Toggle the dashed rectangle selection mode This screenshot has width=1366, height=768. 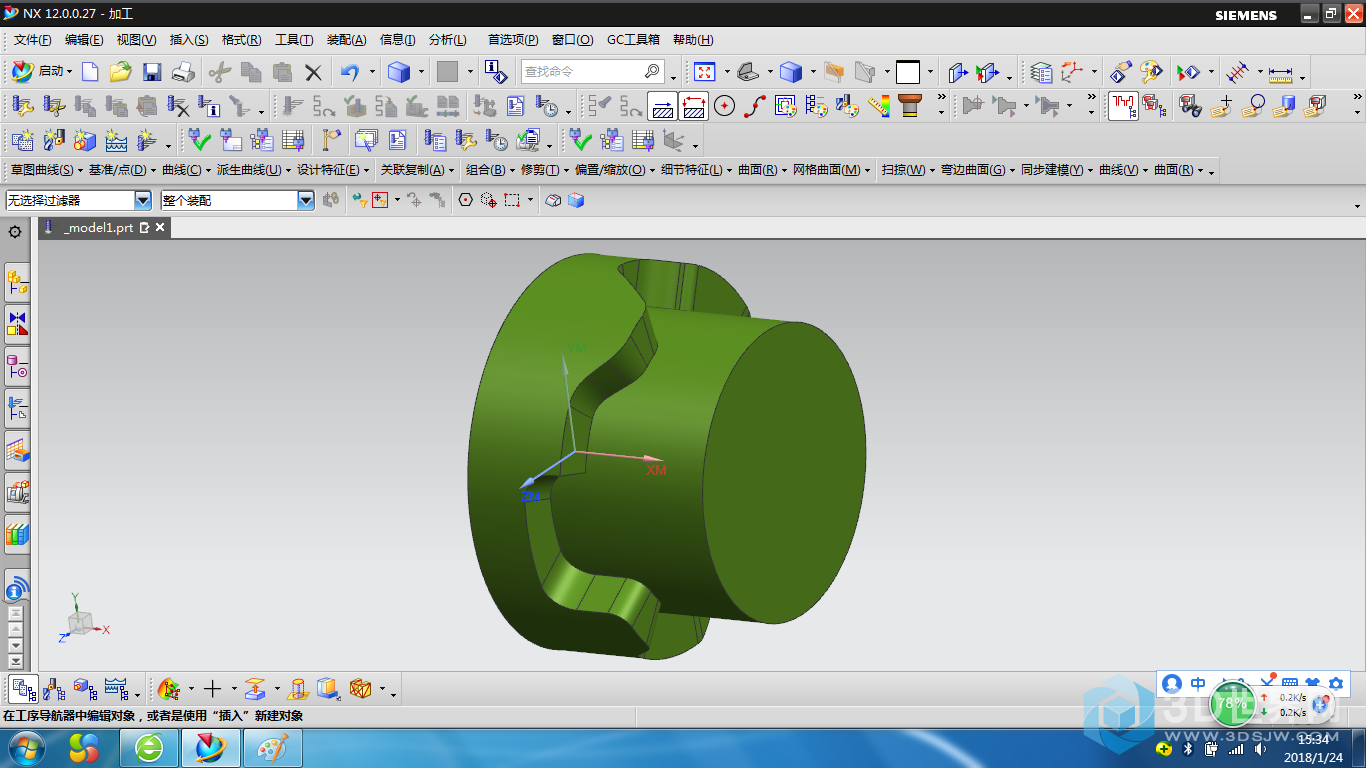[512, 200]
